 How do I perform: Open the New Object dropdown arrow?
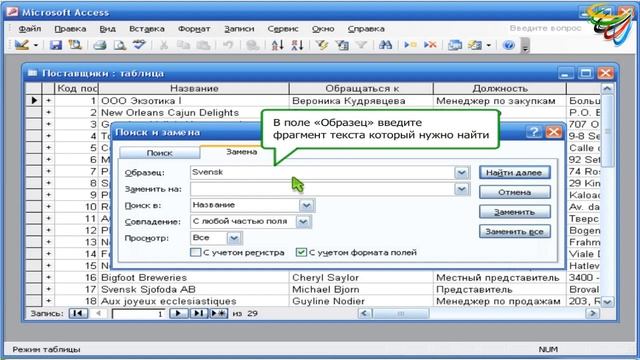[488, 45]
